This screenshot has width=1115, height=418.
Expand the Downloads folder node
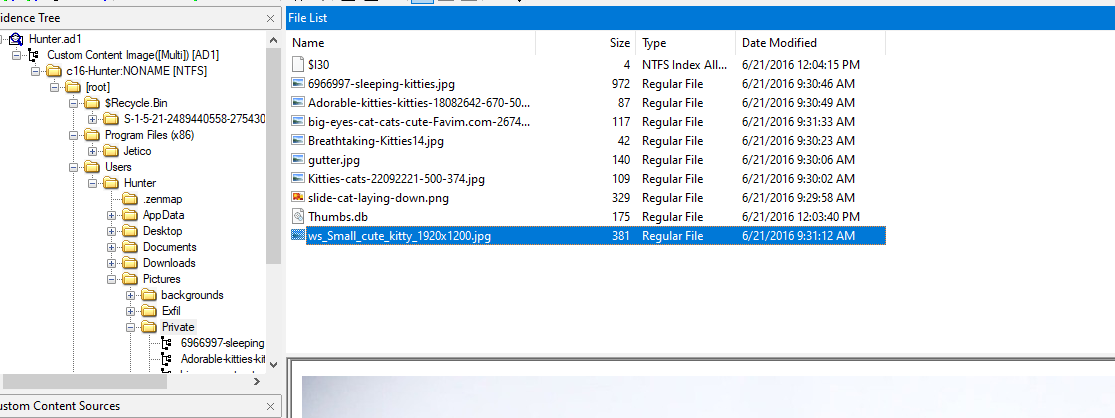click(x=112, y=263)
